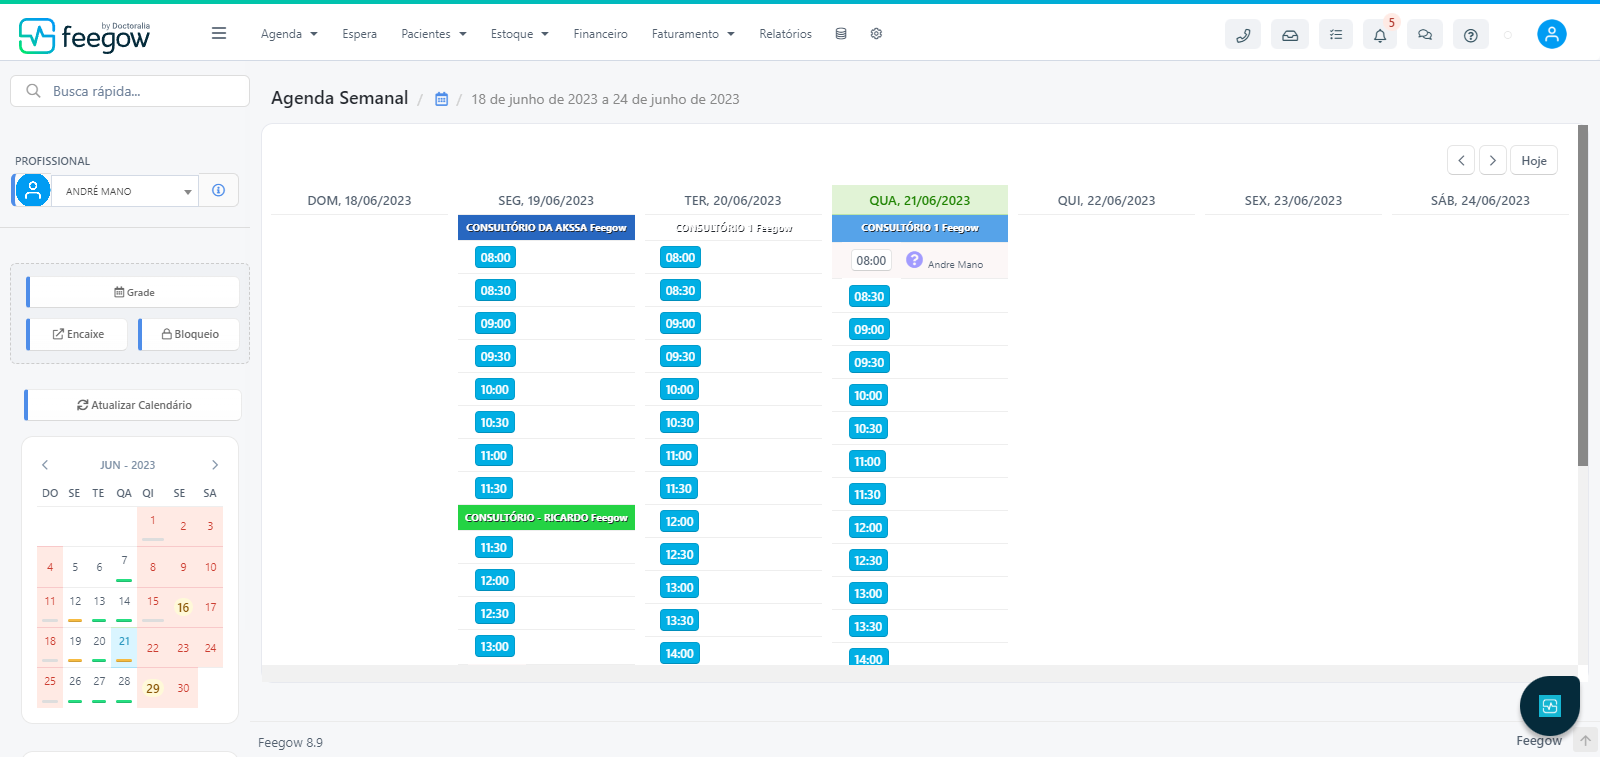The image size is (1600, 757).
Task: Open the Feegow floating chat widget
Action: coord(1550,706)
